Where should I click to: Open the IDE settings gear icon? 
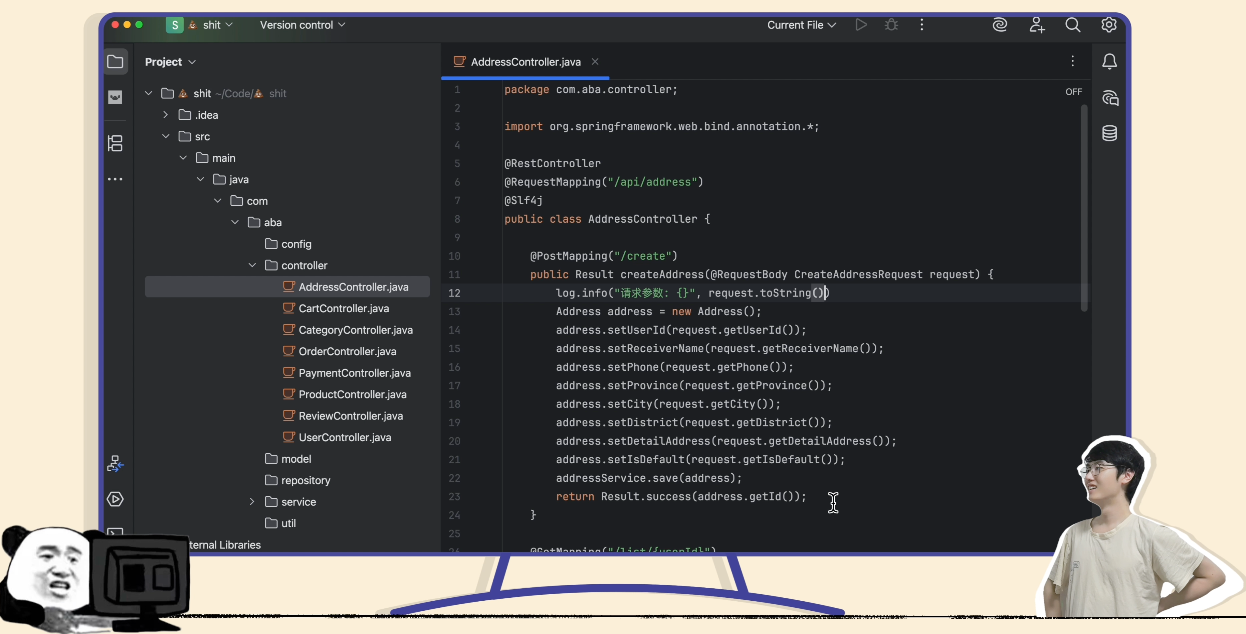(x=1108, y=25)
